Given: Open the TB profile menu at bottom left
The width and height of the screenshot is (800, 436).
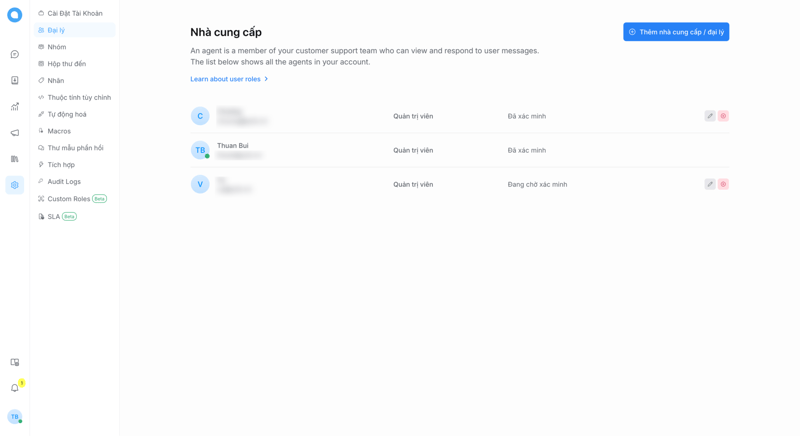Looking at the screenshot, I should [14, 417].
